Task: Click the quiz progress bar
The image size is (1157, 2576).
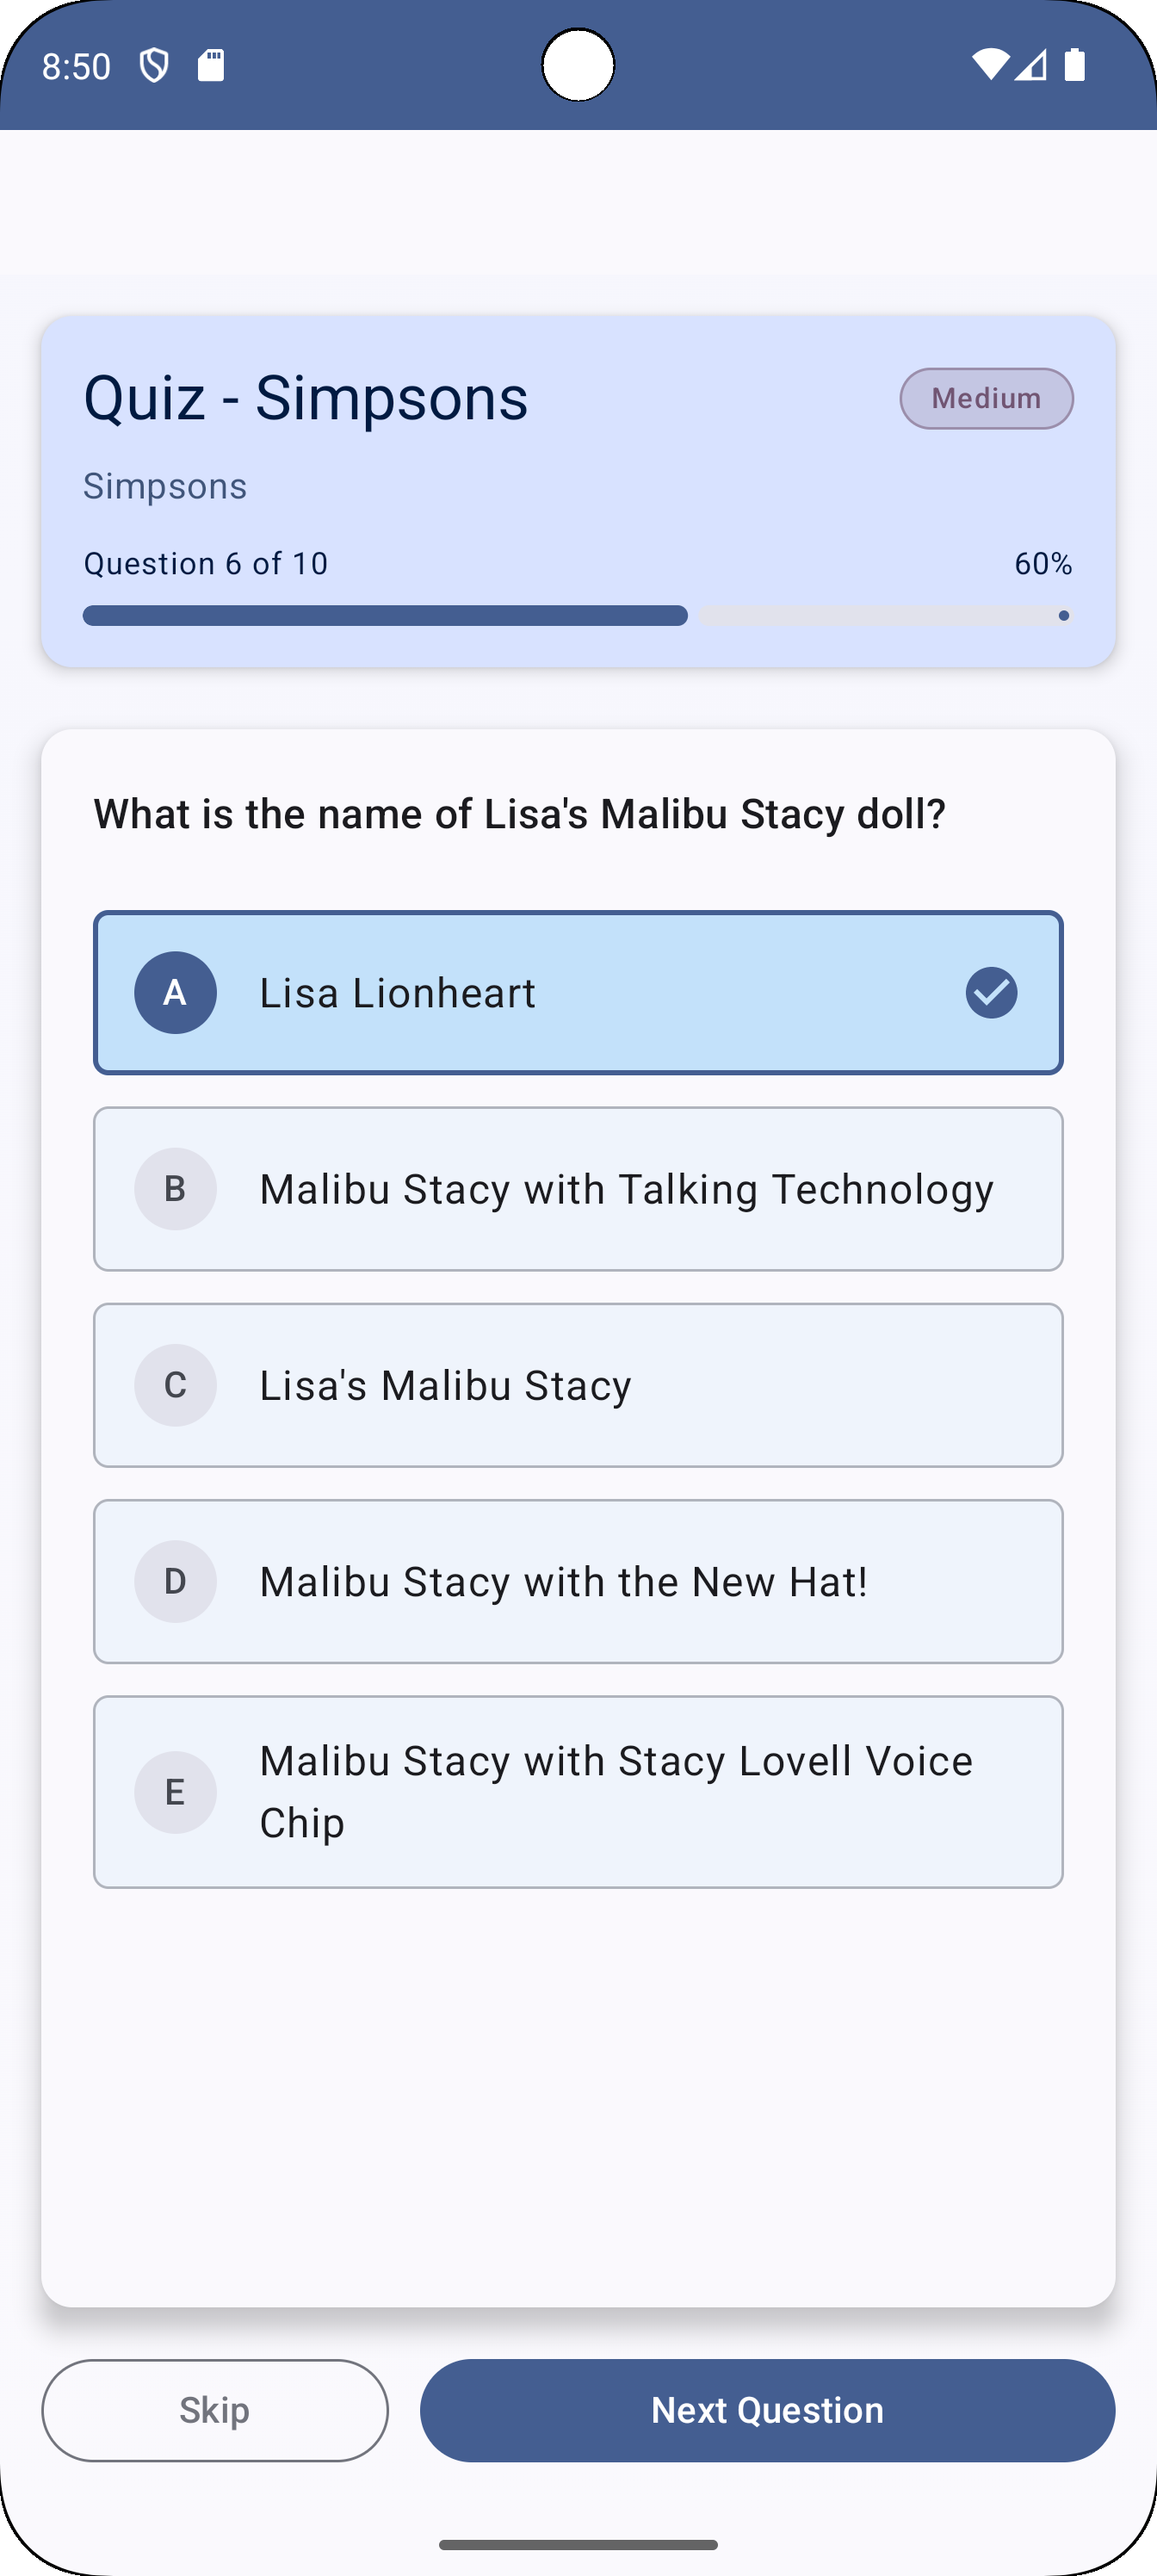Action: [578, 615]
